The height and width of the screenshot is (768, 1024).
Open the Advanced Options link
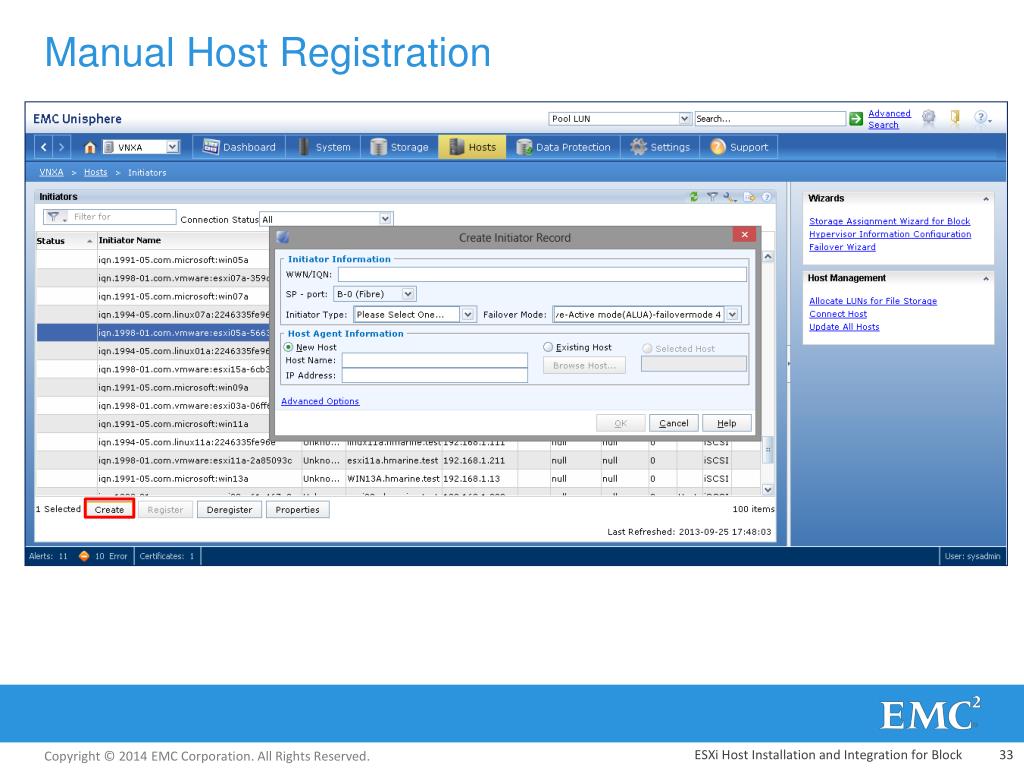(x=320, y=401)
